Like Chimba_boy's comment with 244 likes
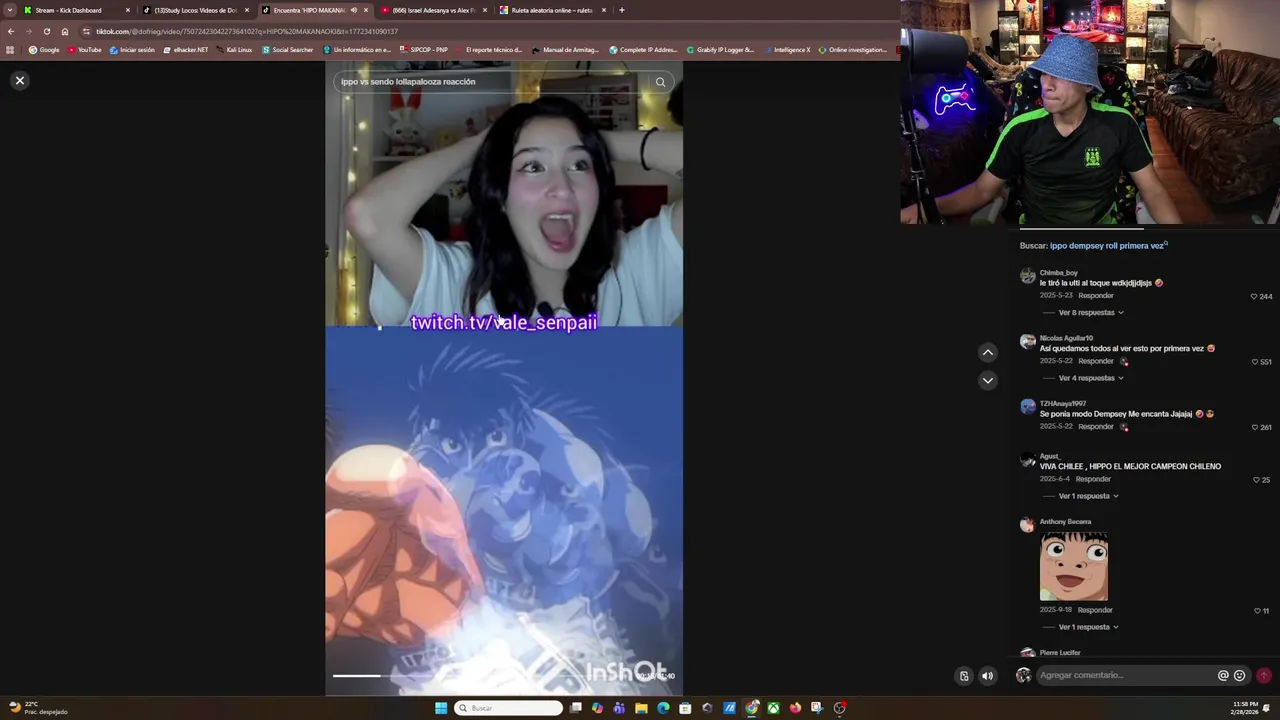1280x720 pixels. tap(1254, 296)
